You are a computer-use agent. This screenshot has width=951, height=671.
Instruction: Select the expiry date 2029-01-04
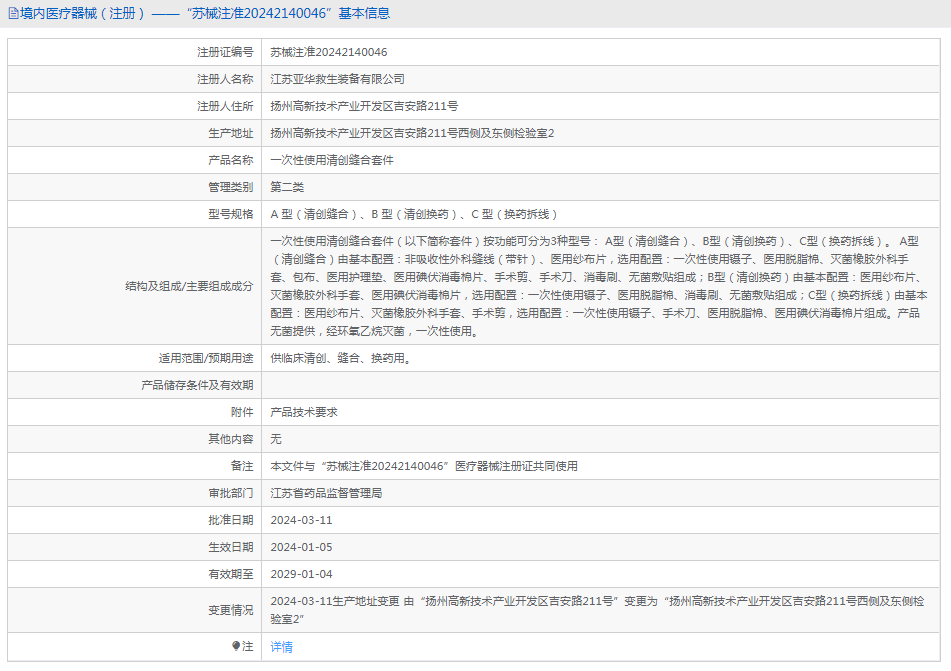[301, 574]
